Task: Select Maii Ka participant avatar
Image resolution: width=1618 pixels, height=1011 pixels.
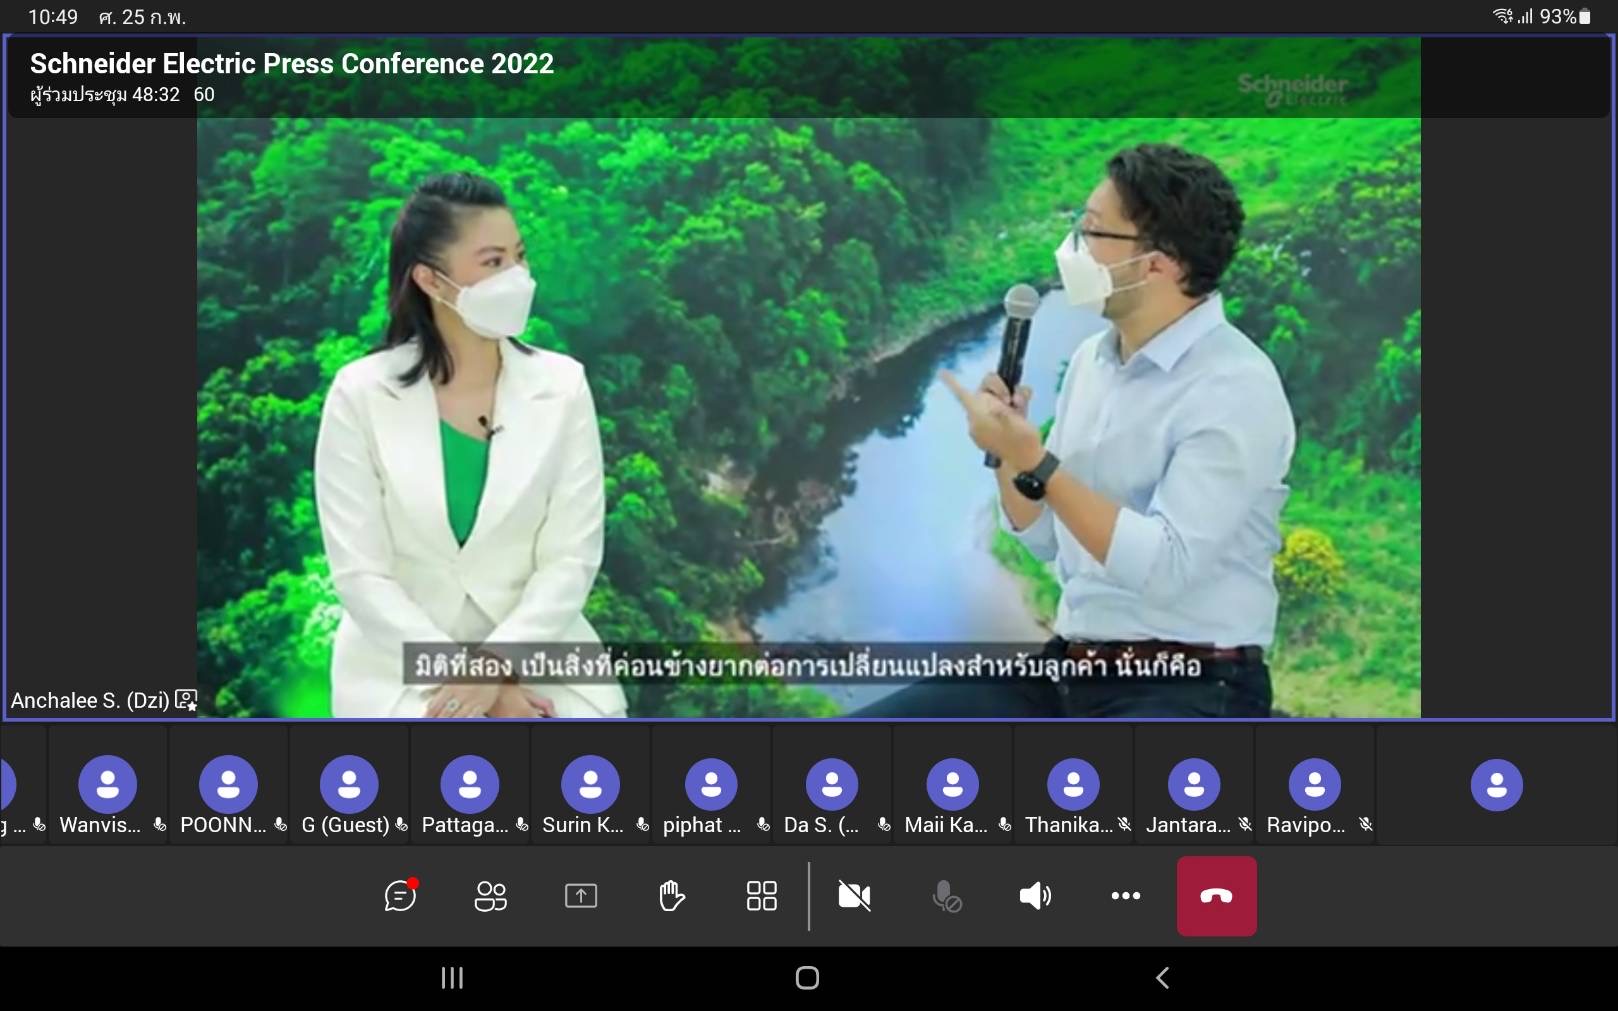Action: 952,784
